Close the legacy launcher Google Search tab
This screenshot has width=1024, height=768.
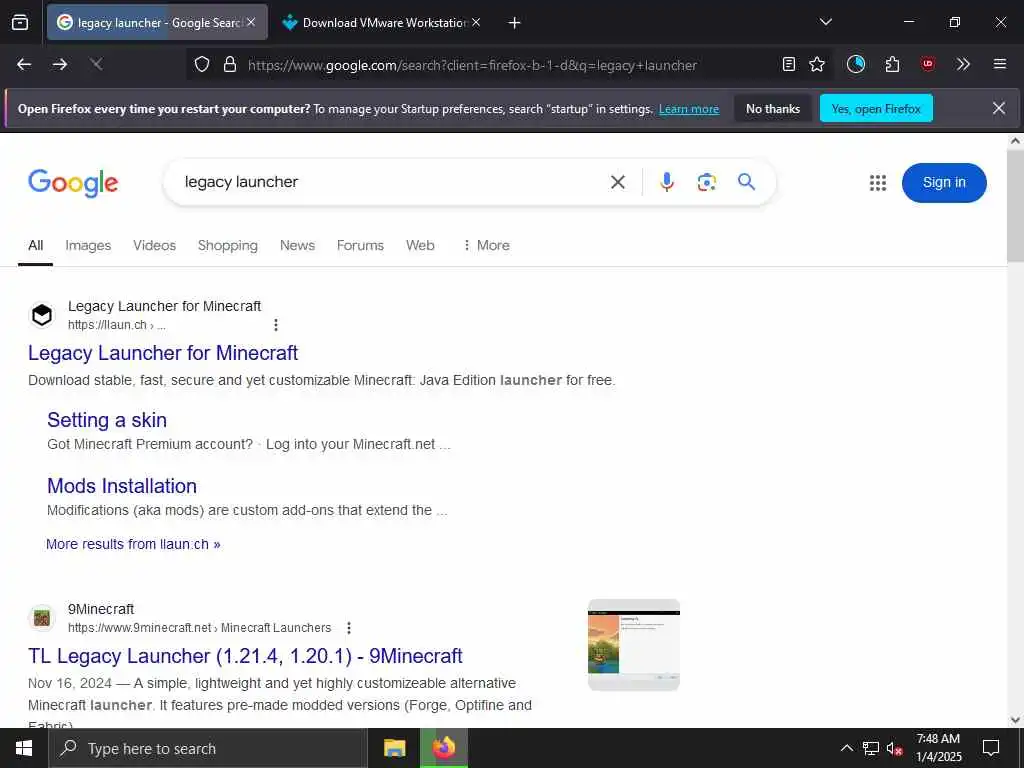coord(251,22)
